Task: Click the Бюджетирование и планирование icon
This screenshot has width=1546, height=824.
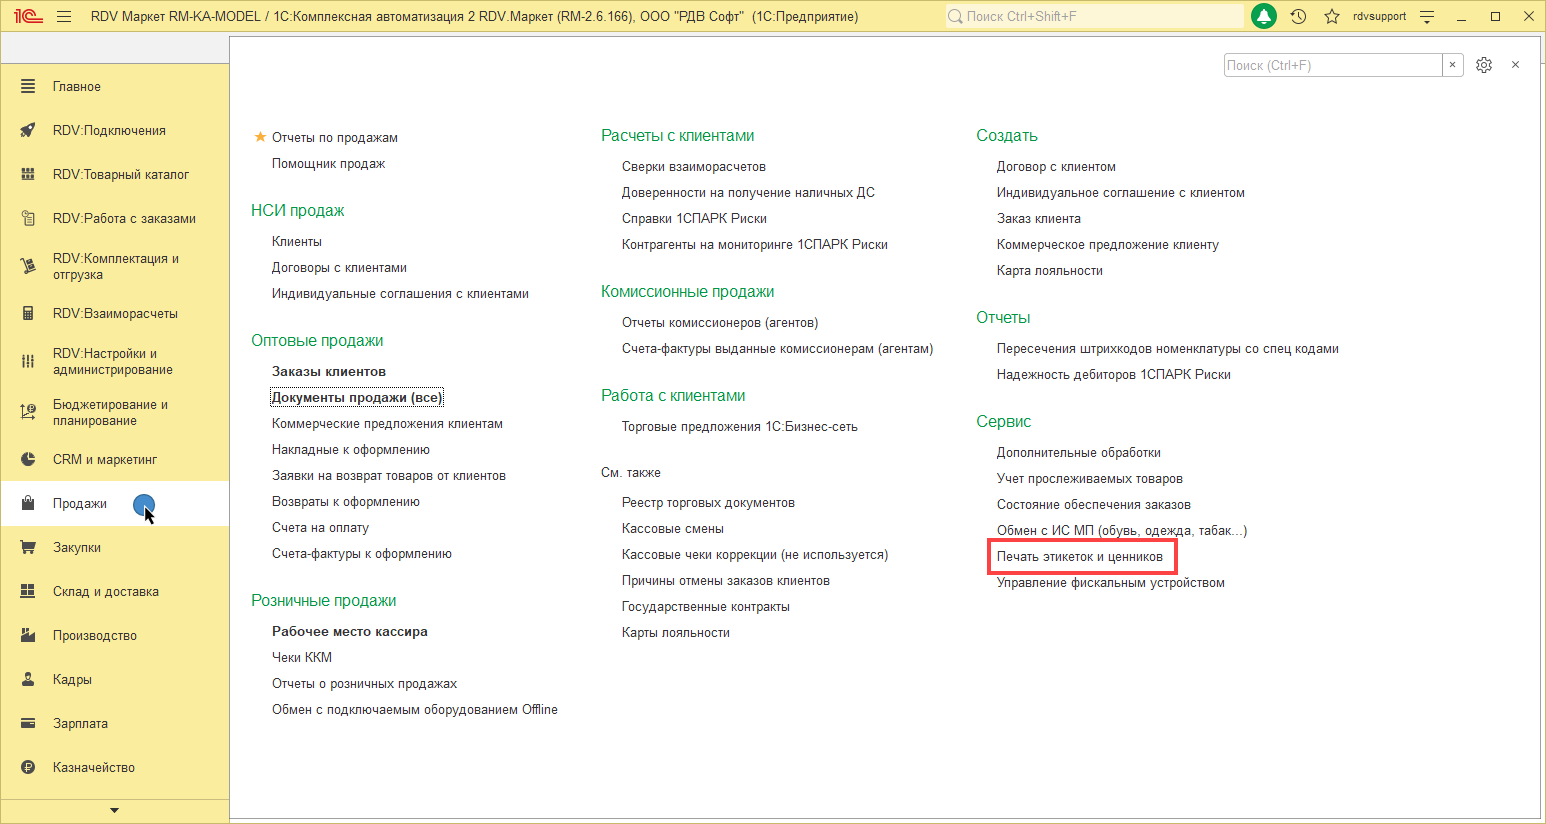Action: pos(28,412)
